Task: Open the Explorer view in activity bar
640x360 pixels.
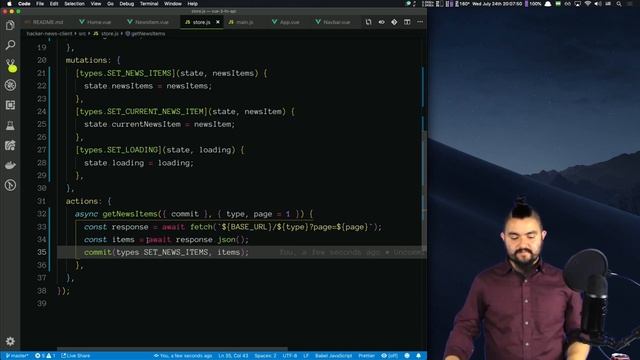Action: tap(10, 25)
